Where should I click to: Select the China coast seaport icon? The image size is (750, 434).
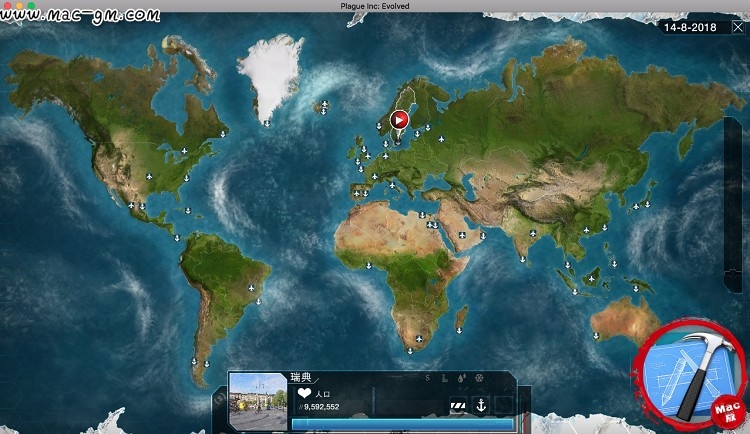tap(605, 227)
